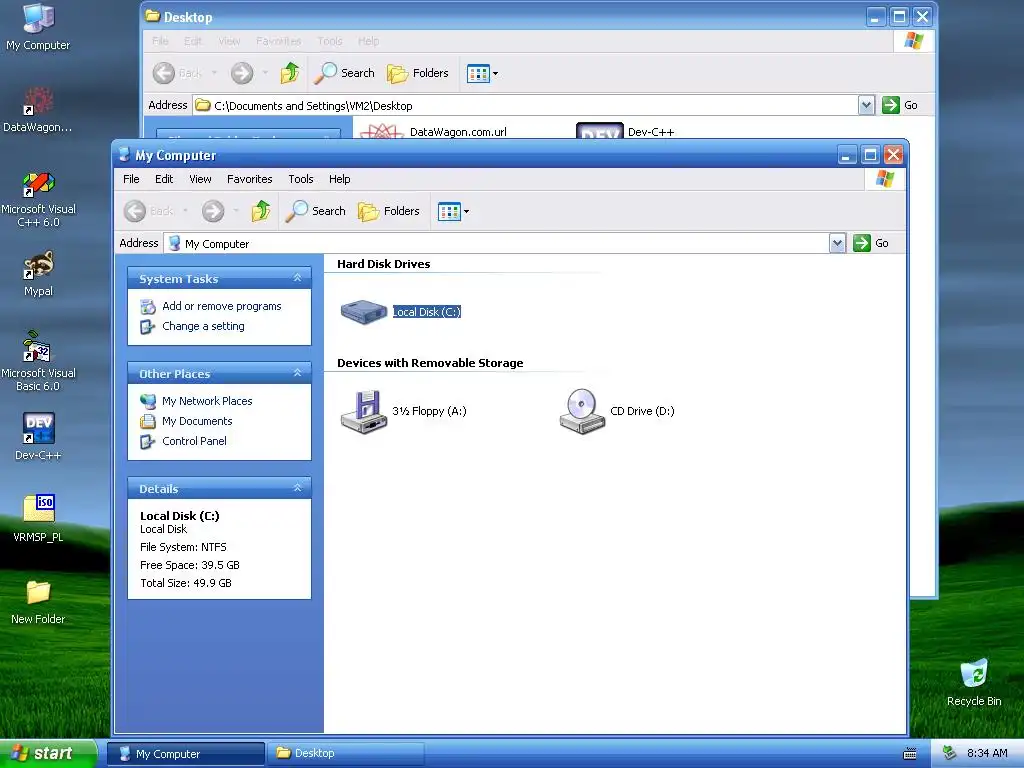1024x768 pixels.
Task: Click language bar keyboard icon in system tray
Action: point(909,754)
